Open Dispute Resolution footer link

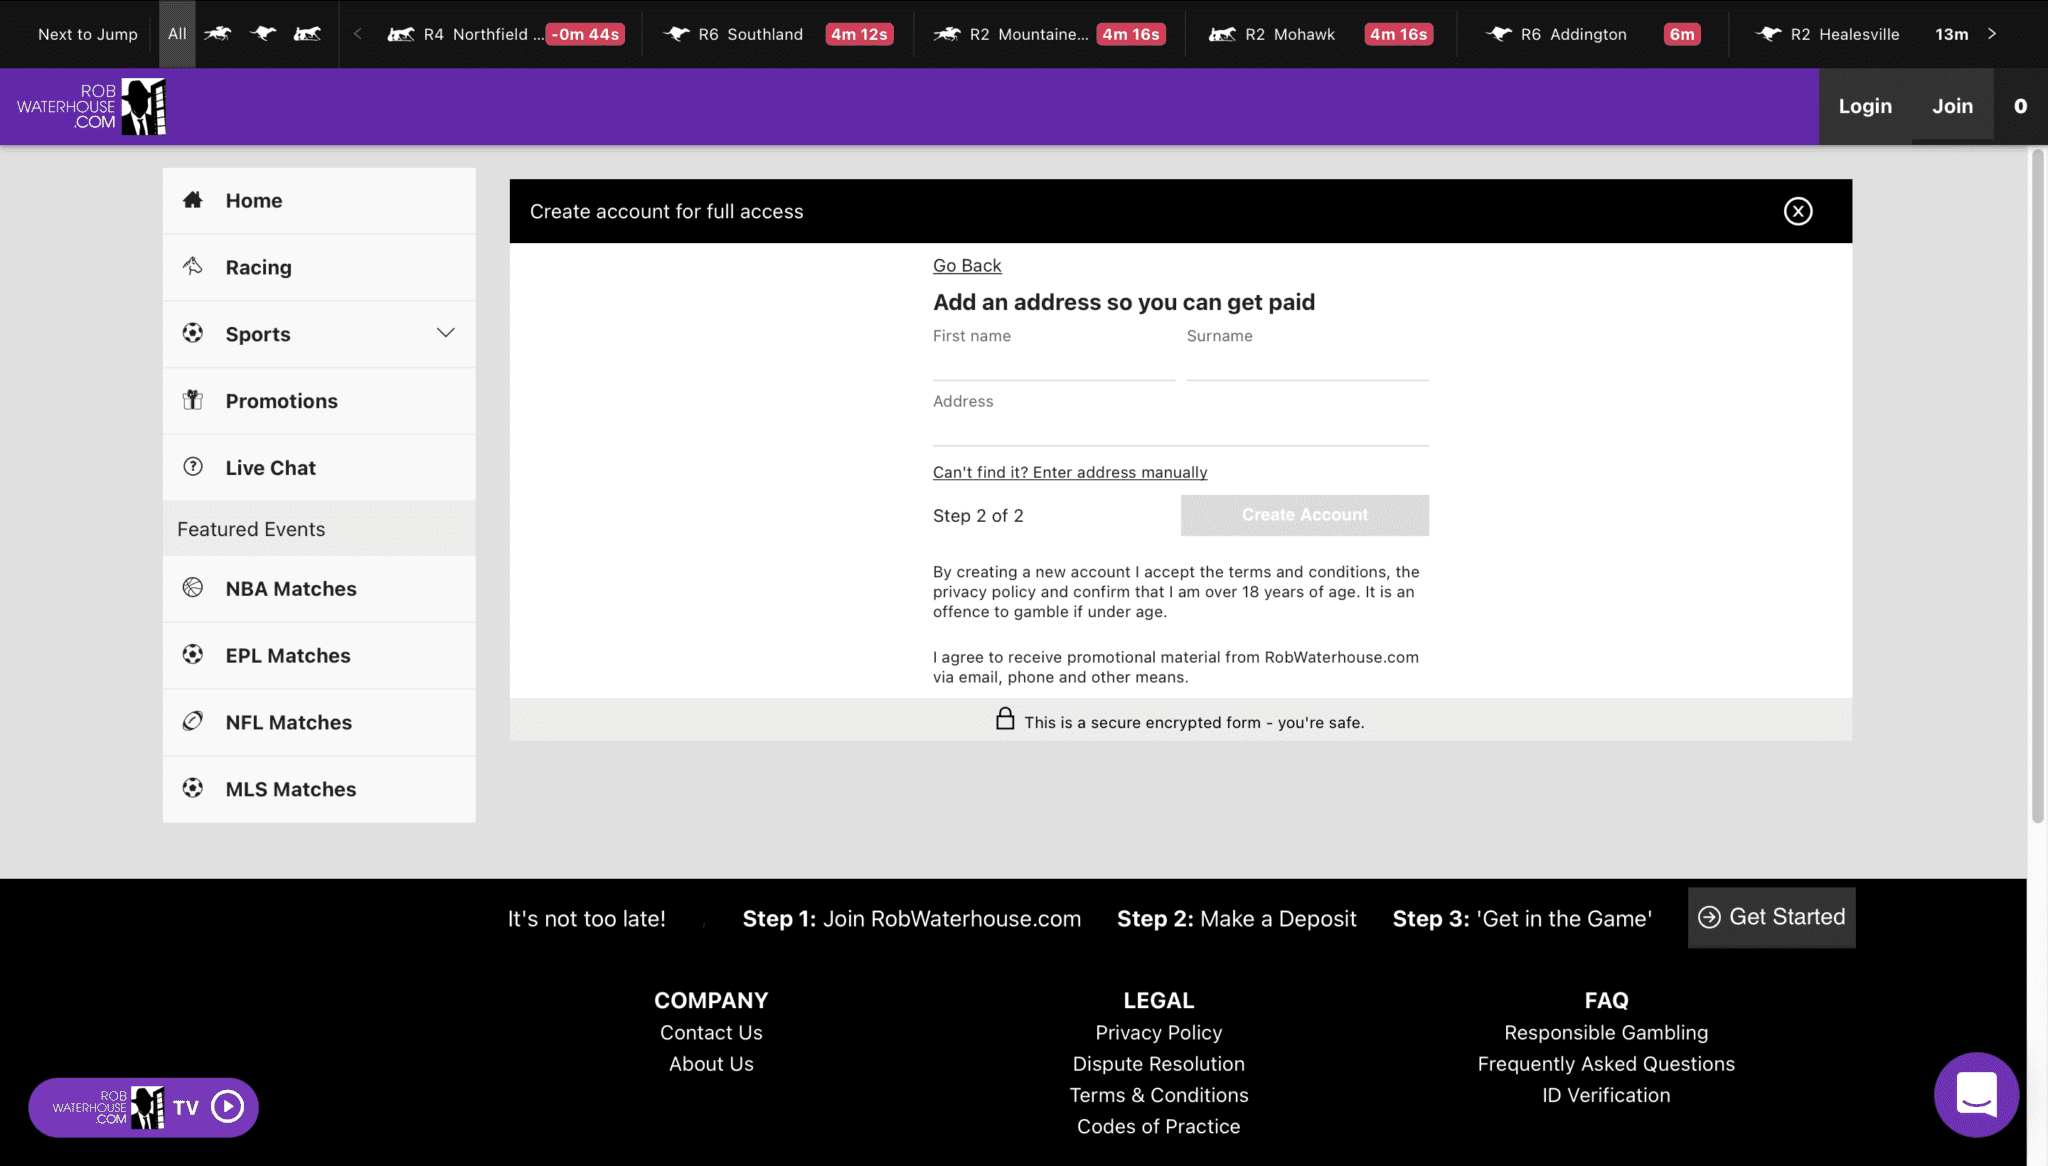pos(1158,1064)
